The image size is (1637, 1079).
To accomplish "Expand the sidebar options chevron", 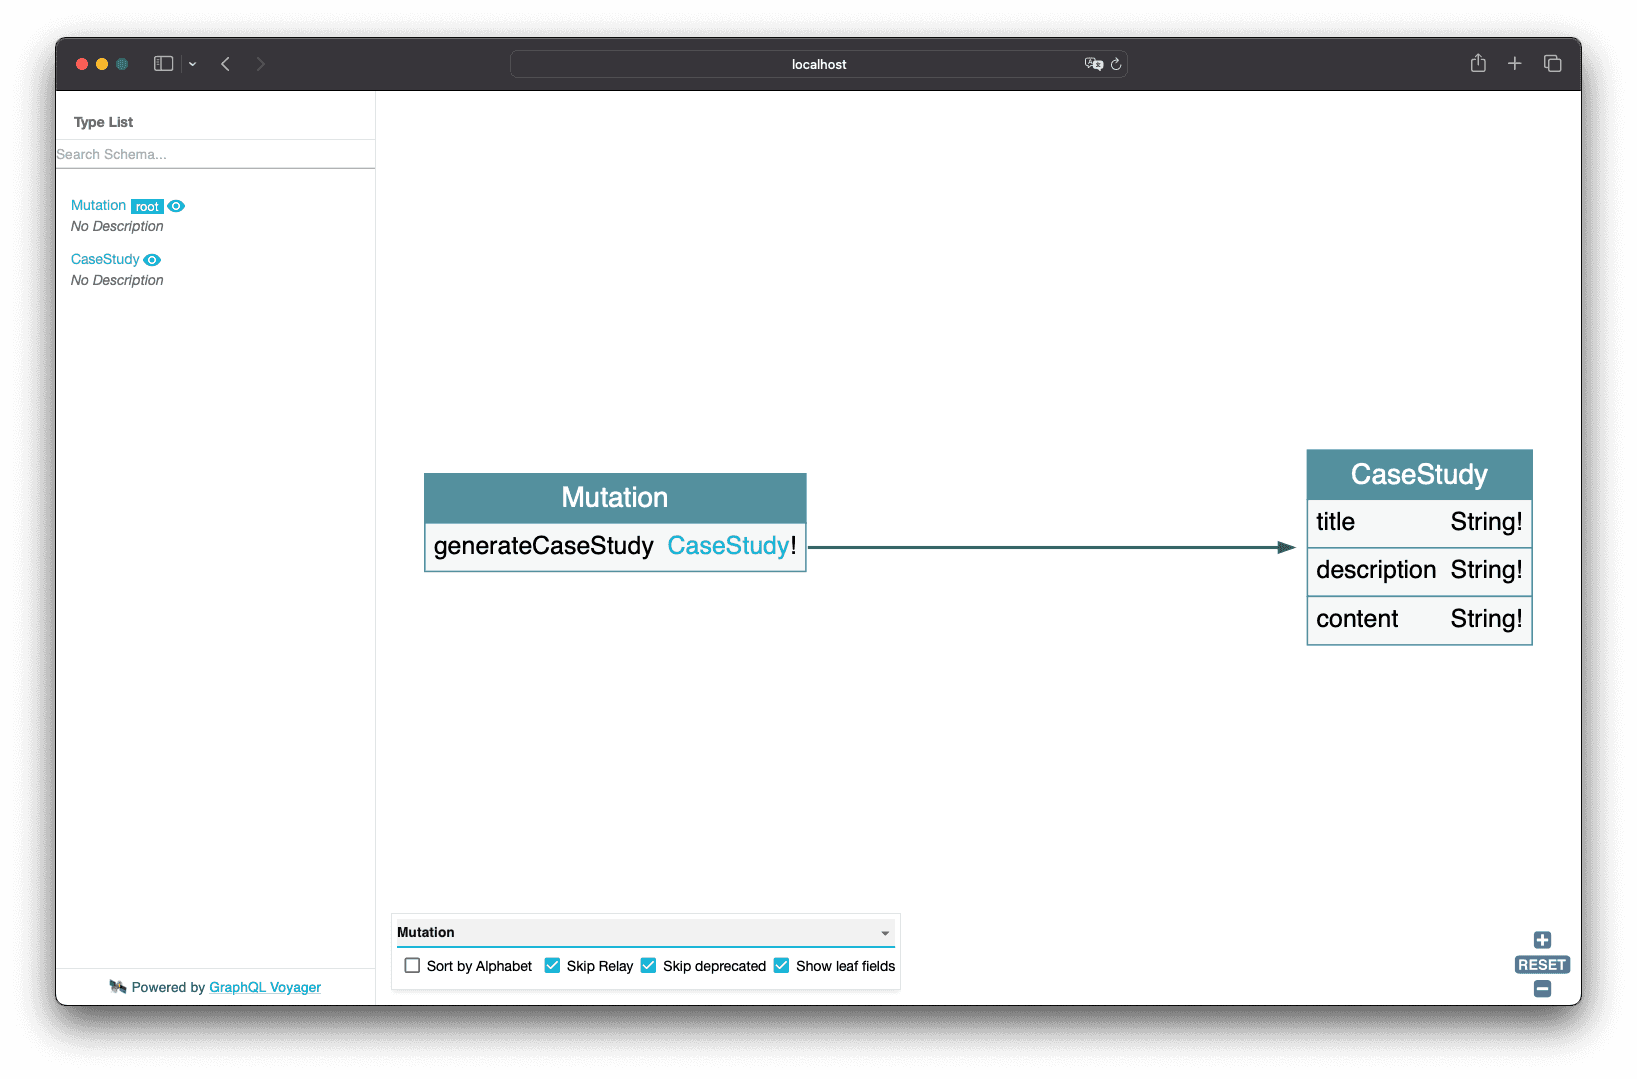I will tap(193, 64).
